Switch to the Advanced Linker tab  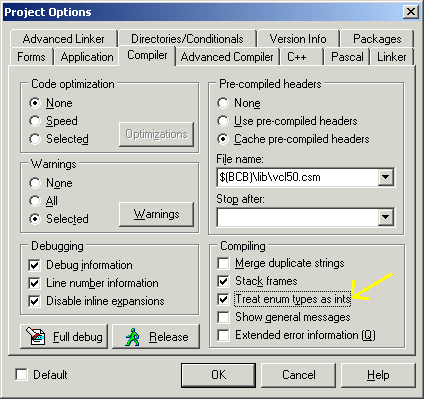tap(64, 39)
